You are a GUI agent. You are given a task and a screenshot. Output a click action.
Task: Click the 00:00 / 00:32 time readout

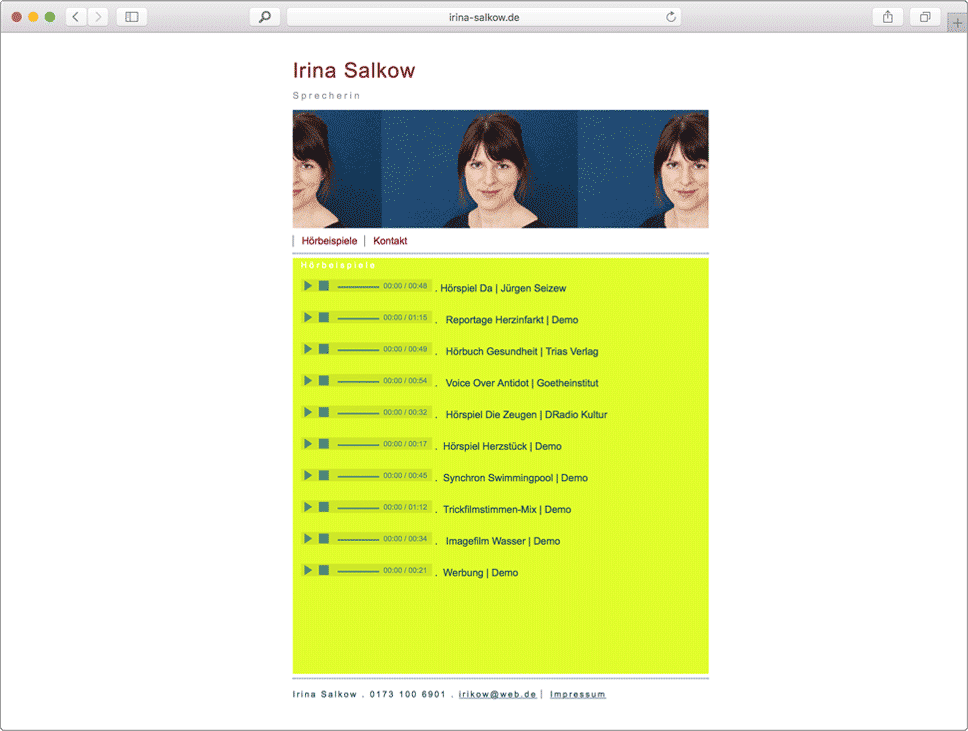[x=405, y=412]
